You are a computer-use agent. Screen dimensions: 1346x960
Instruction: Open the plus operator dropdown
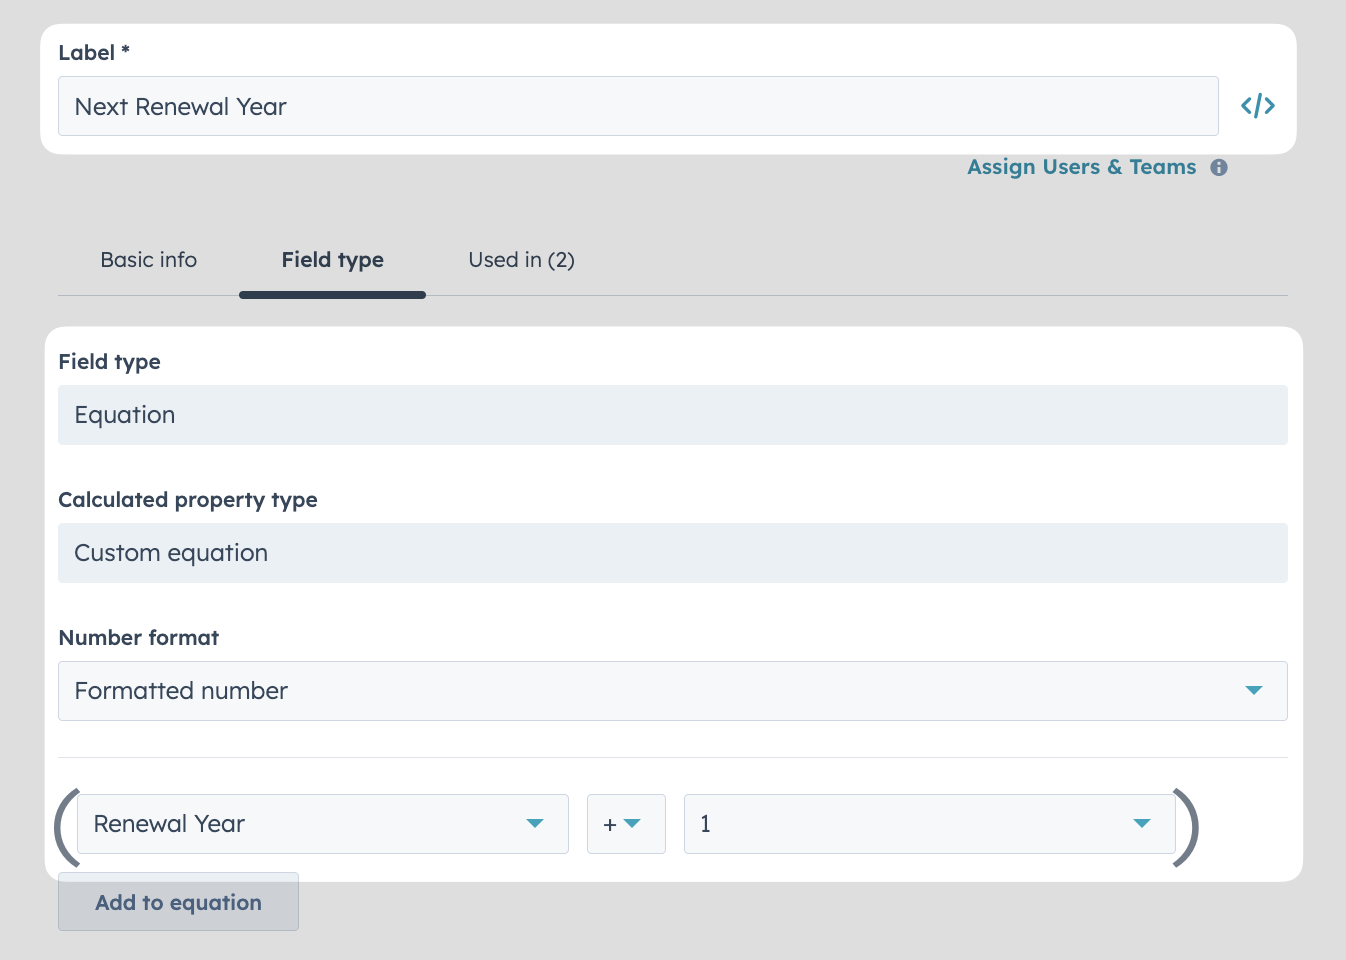pyautogui.click(x=626, y=824)
